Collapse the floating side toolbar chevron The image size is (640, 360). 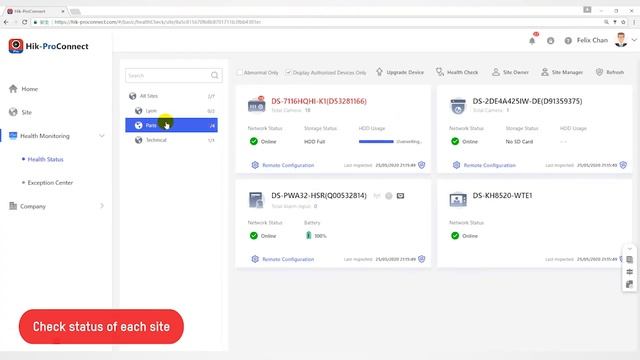[629, 249]
